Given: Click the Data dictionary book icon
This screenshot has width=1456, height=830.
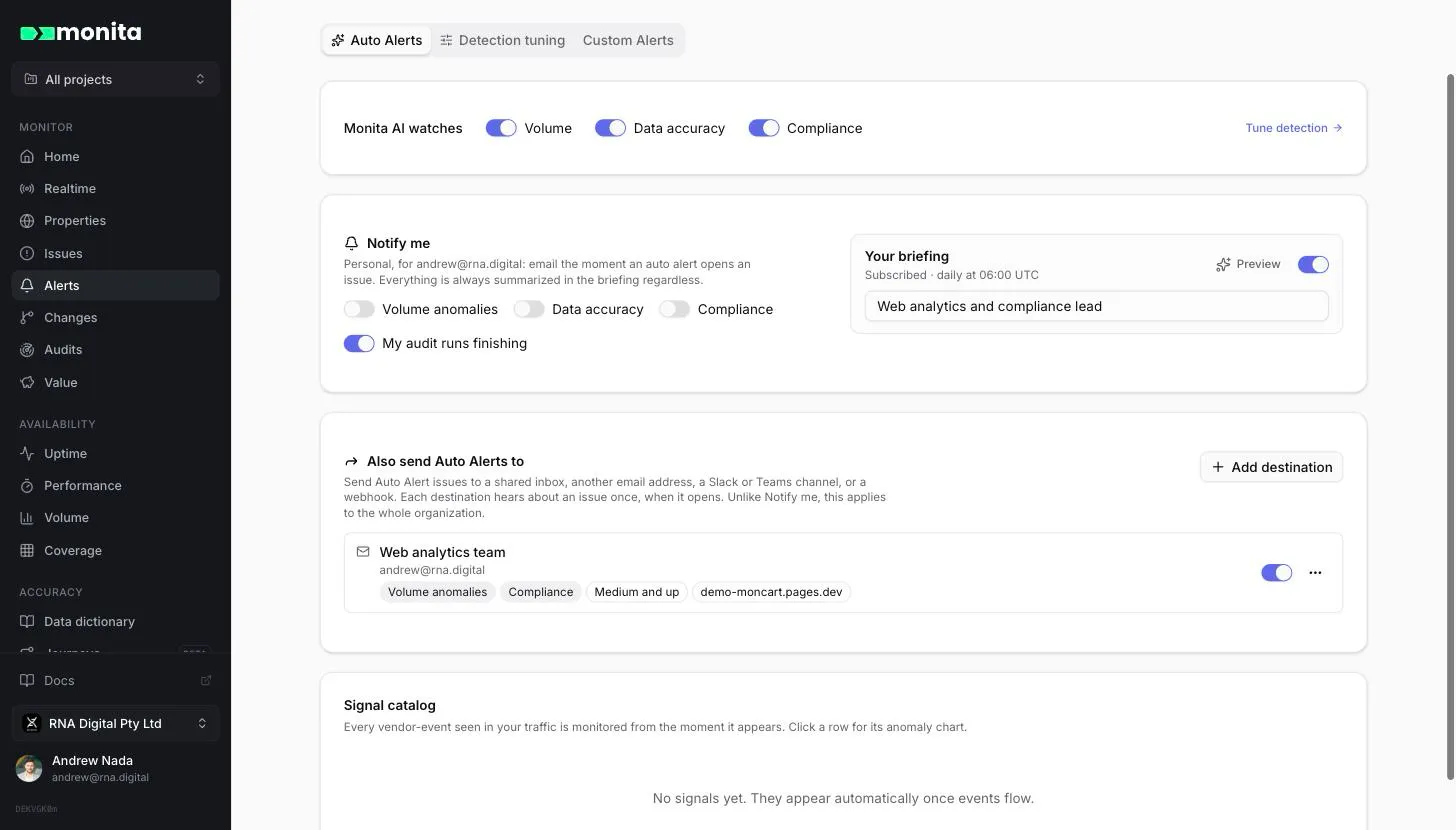Looking at the screenshot, I should pos(27,622).
